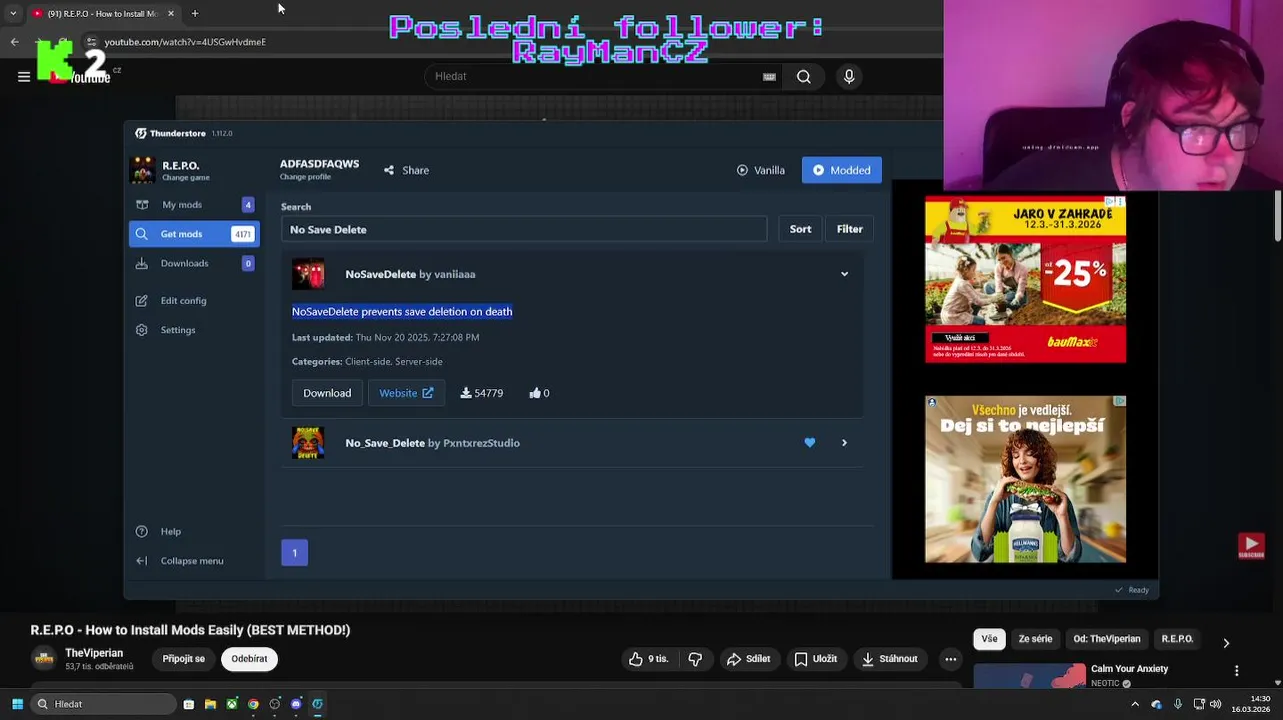This screenshot has width=1283, height=720.
Task: Open TheViperian channel avatar
Action: [43, 658]
